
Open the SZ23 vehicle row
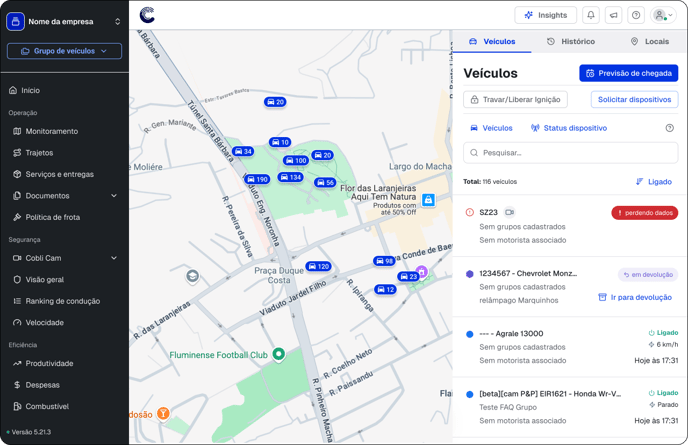point(570,226)
